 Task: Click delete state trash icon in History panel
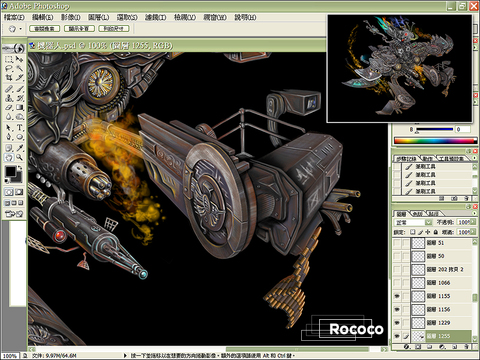pyautogui.click(x=467, y=199)
